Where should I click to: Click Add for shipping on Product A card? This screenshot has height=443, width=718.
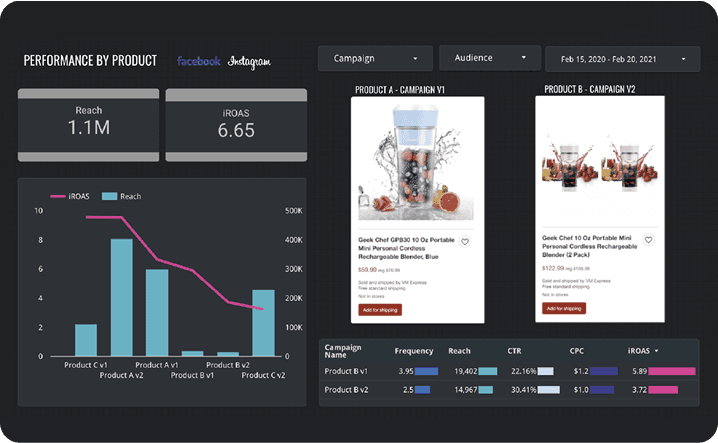[380, 310]
